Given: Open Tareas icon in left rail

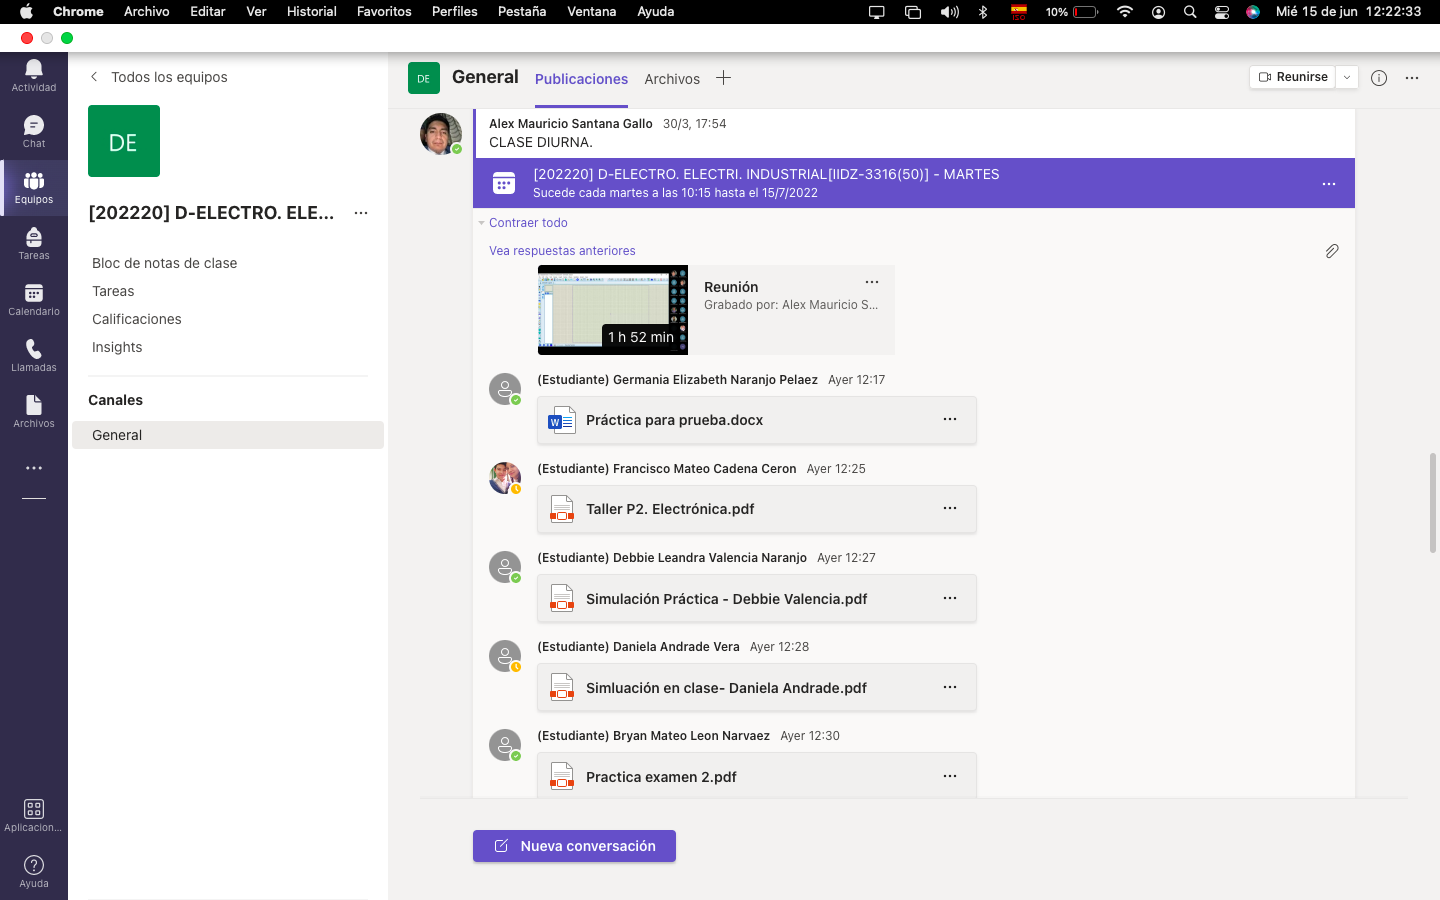Looking at the screenshot, I should (x=34, y=243).
